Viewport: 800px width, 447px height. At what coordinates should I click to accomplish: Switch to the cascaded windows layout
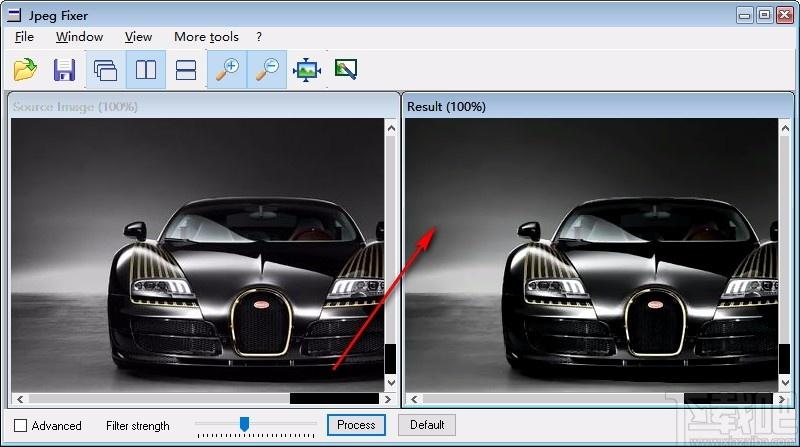(x=106, y=69)
